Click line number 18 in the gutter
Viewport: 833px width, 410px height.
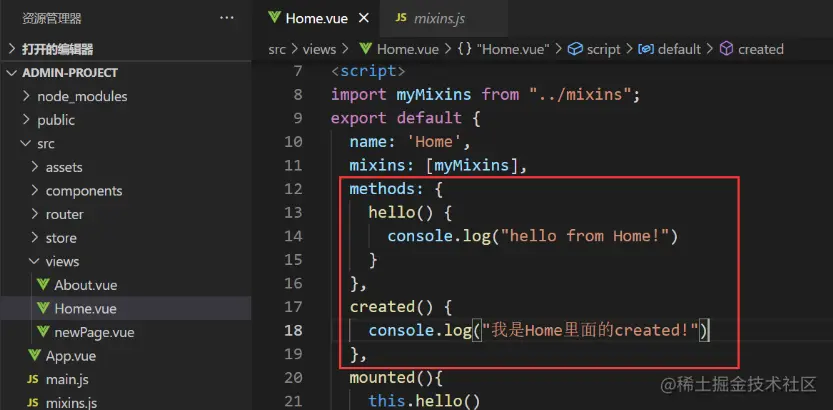293,330
